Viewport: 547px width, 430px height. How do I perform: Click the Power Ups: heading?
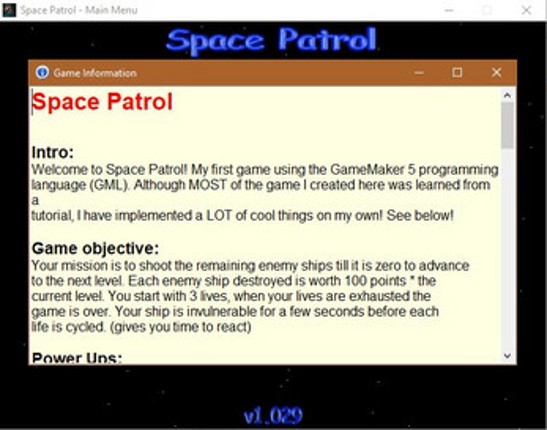(x=77, y=357)
